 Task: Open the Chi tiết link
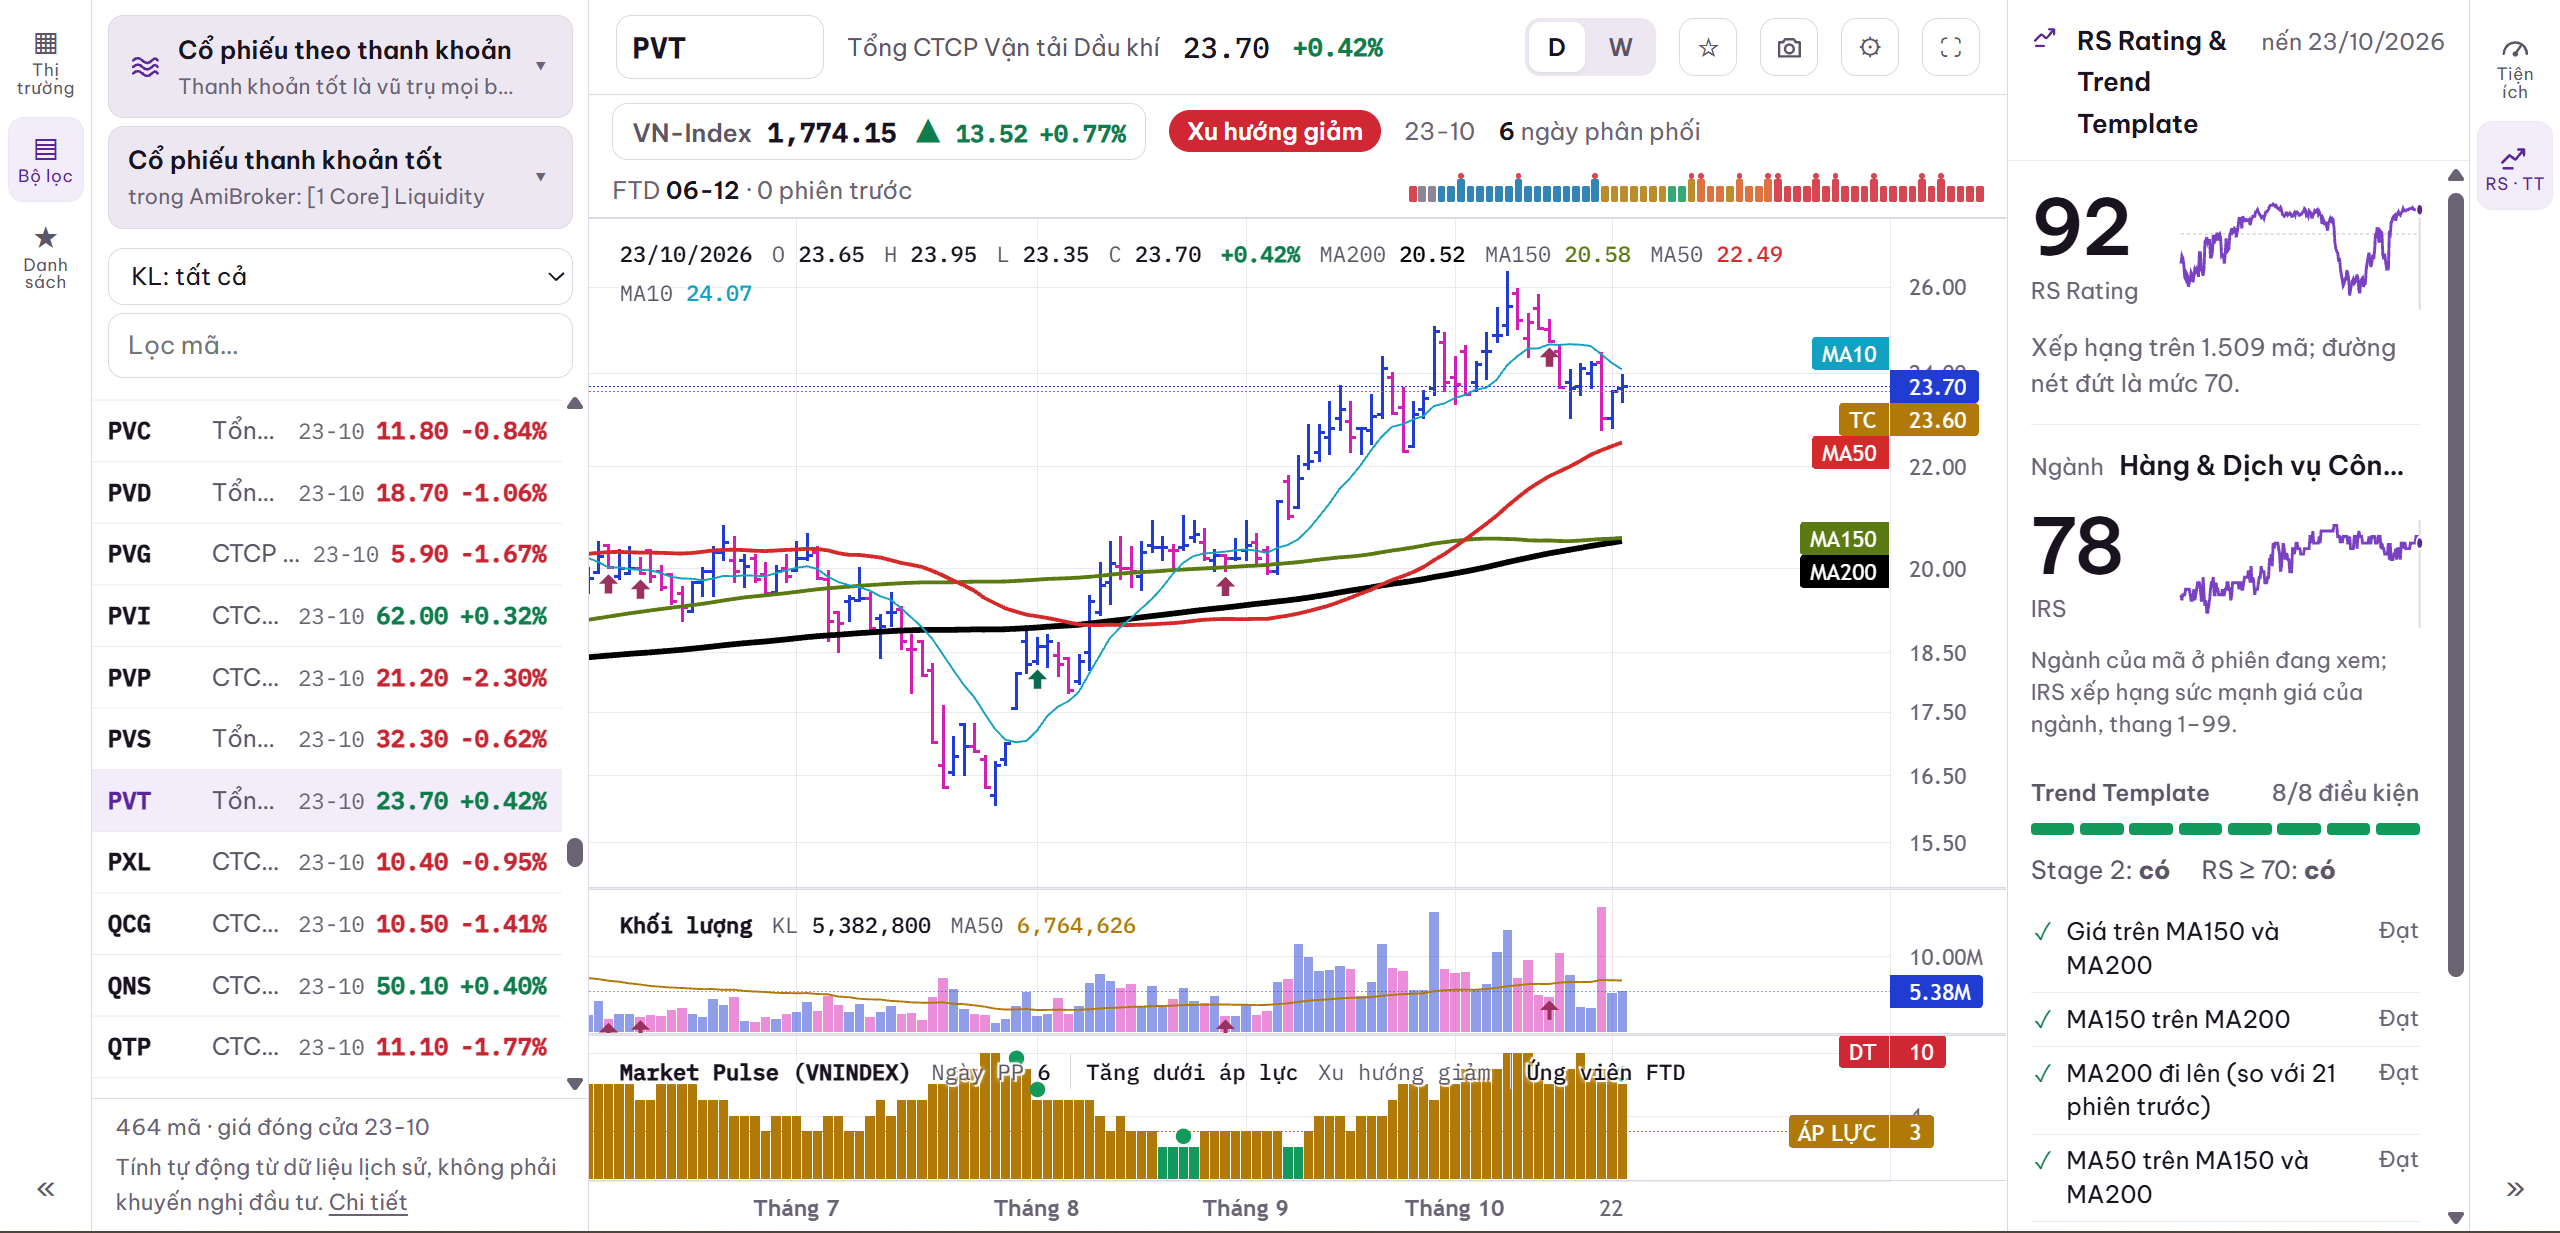pyautogui.click(x=368, y=1202)
